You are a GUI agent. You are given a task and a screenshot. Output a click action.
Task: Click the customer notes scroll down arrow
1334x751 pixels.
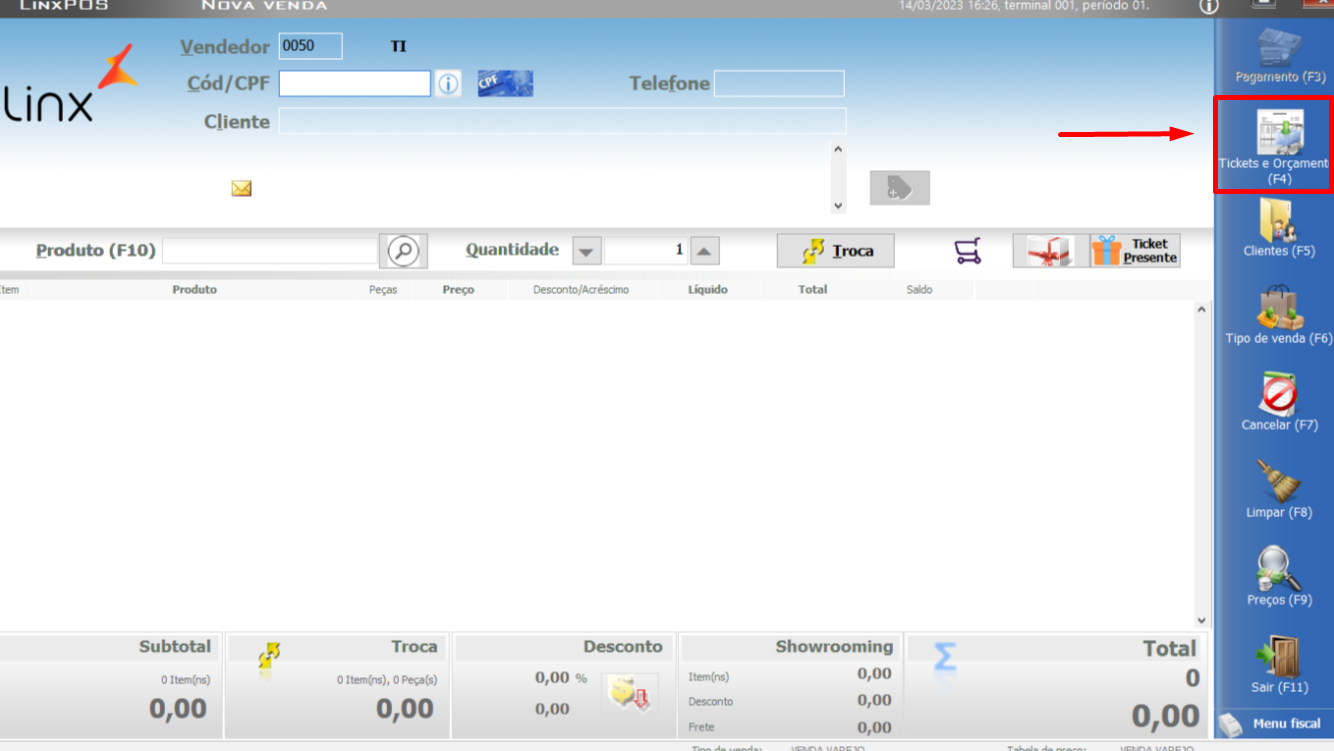838,205
